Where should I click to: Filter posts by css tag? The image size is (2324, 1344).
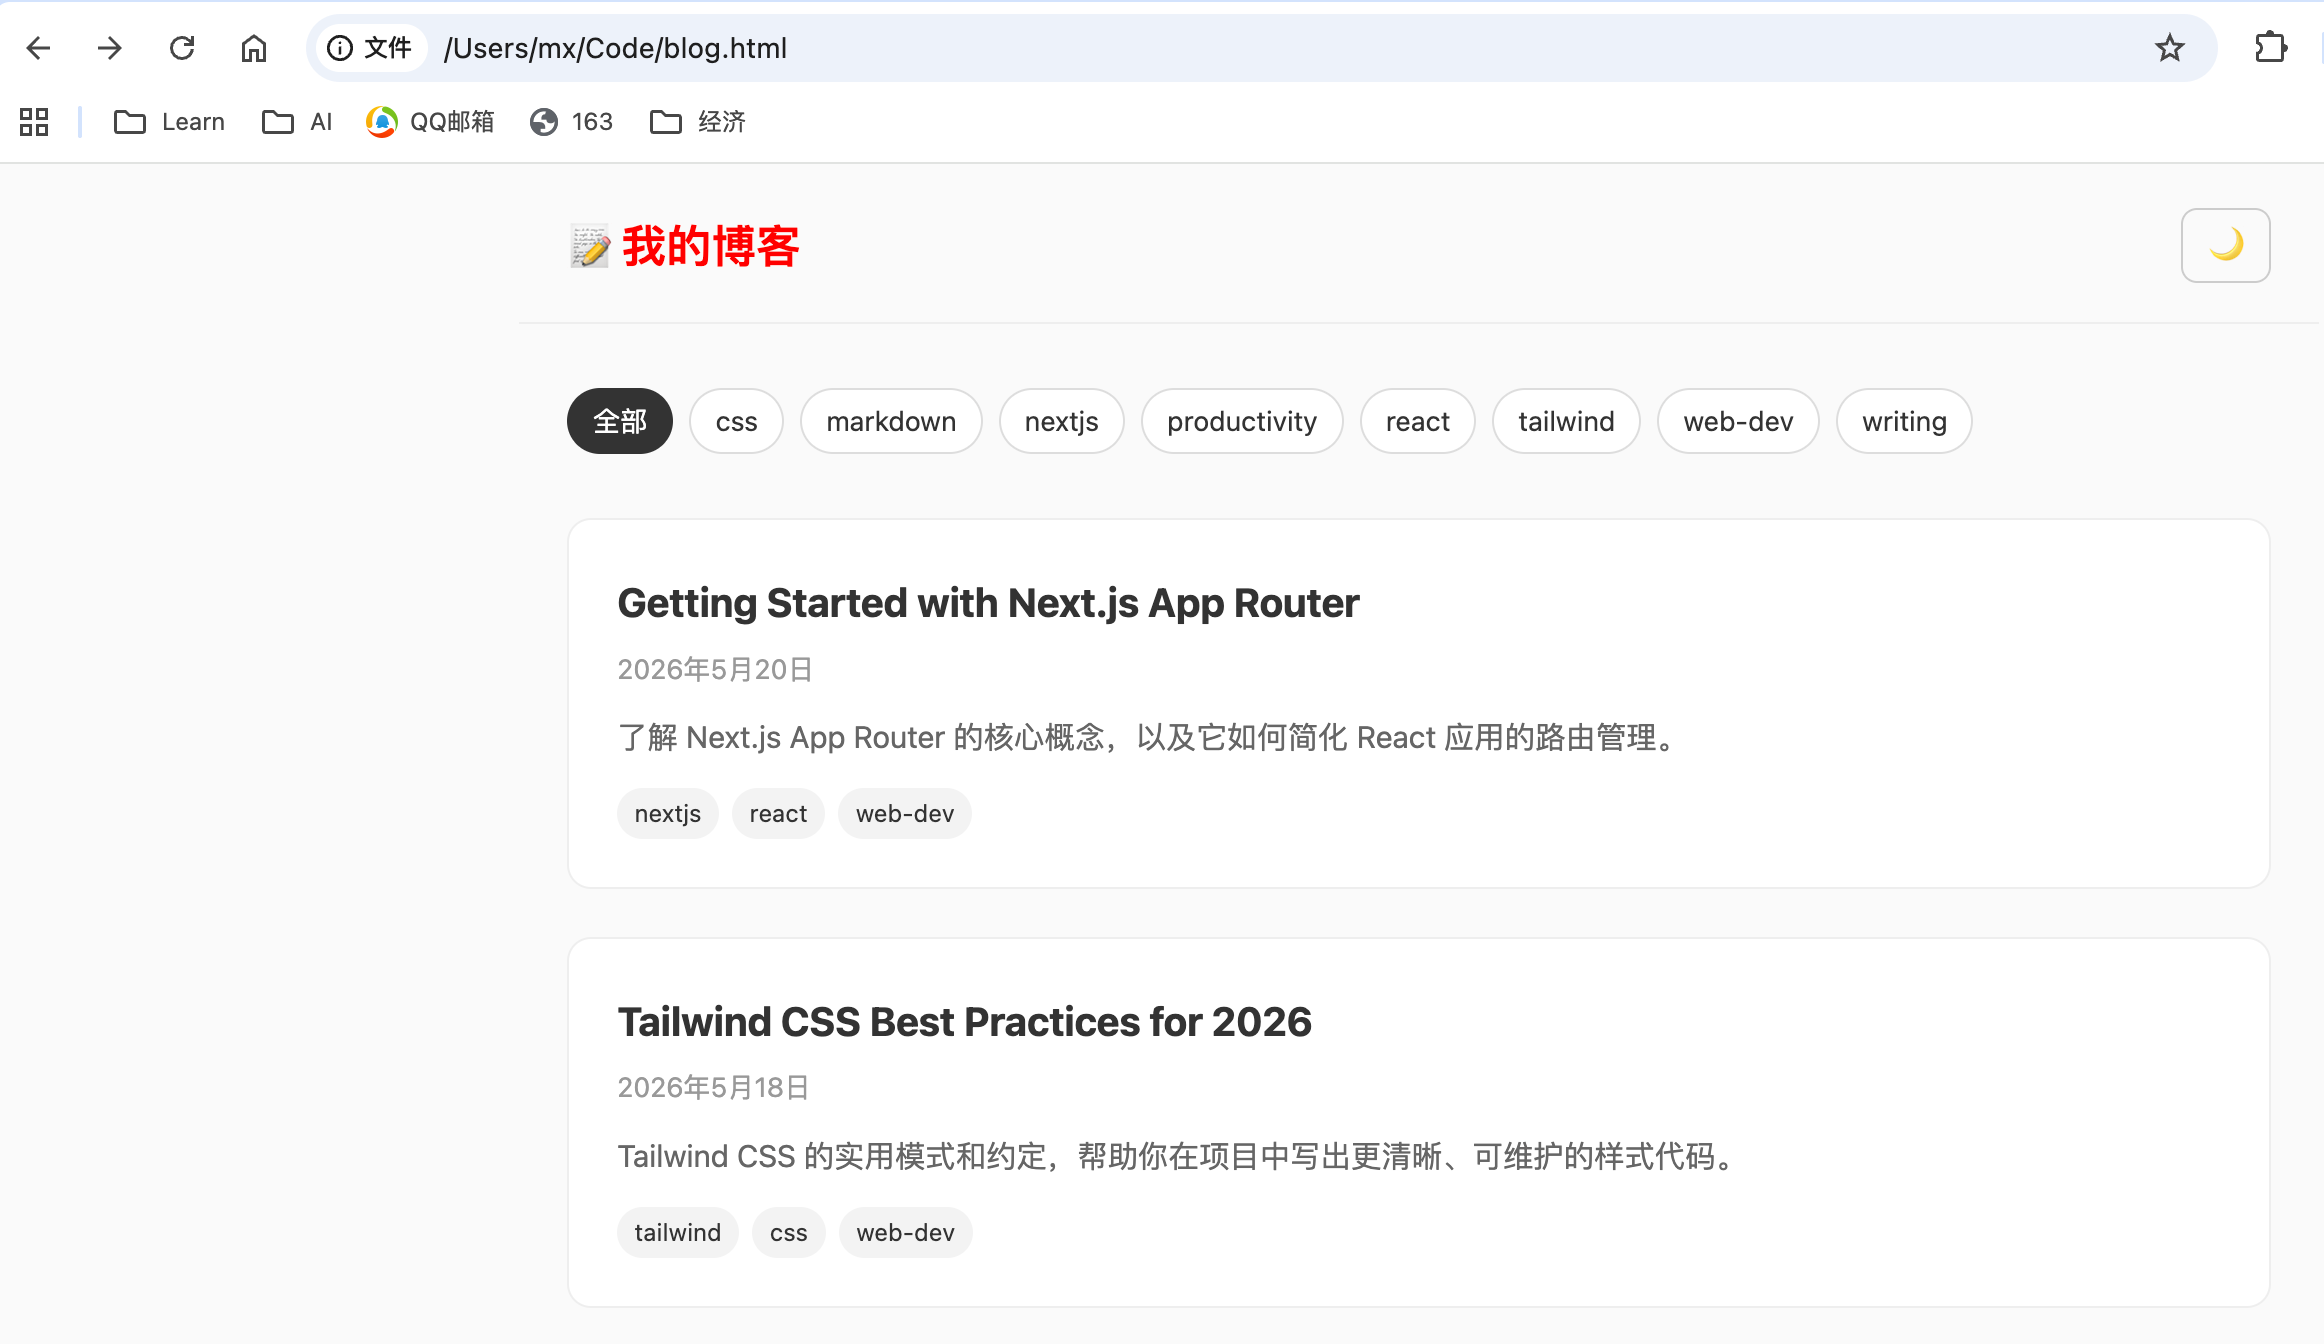tap(736, 421)
